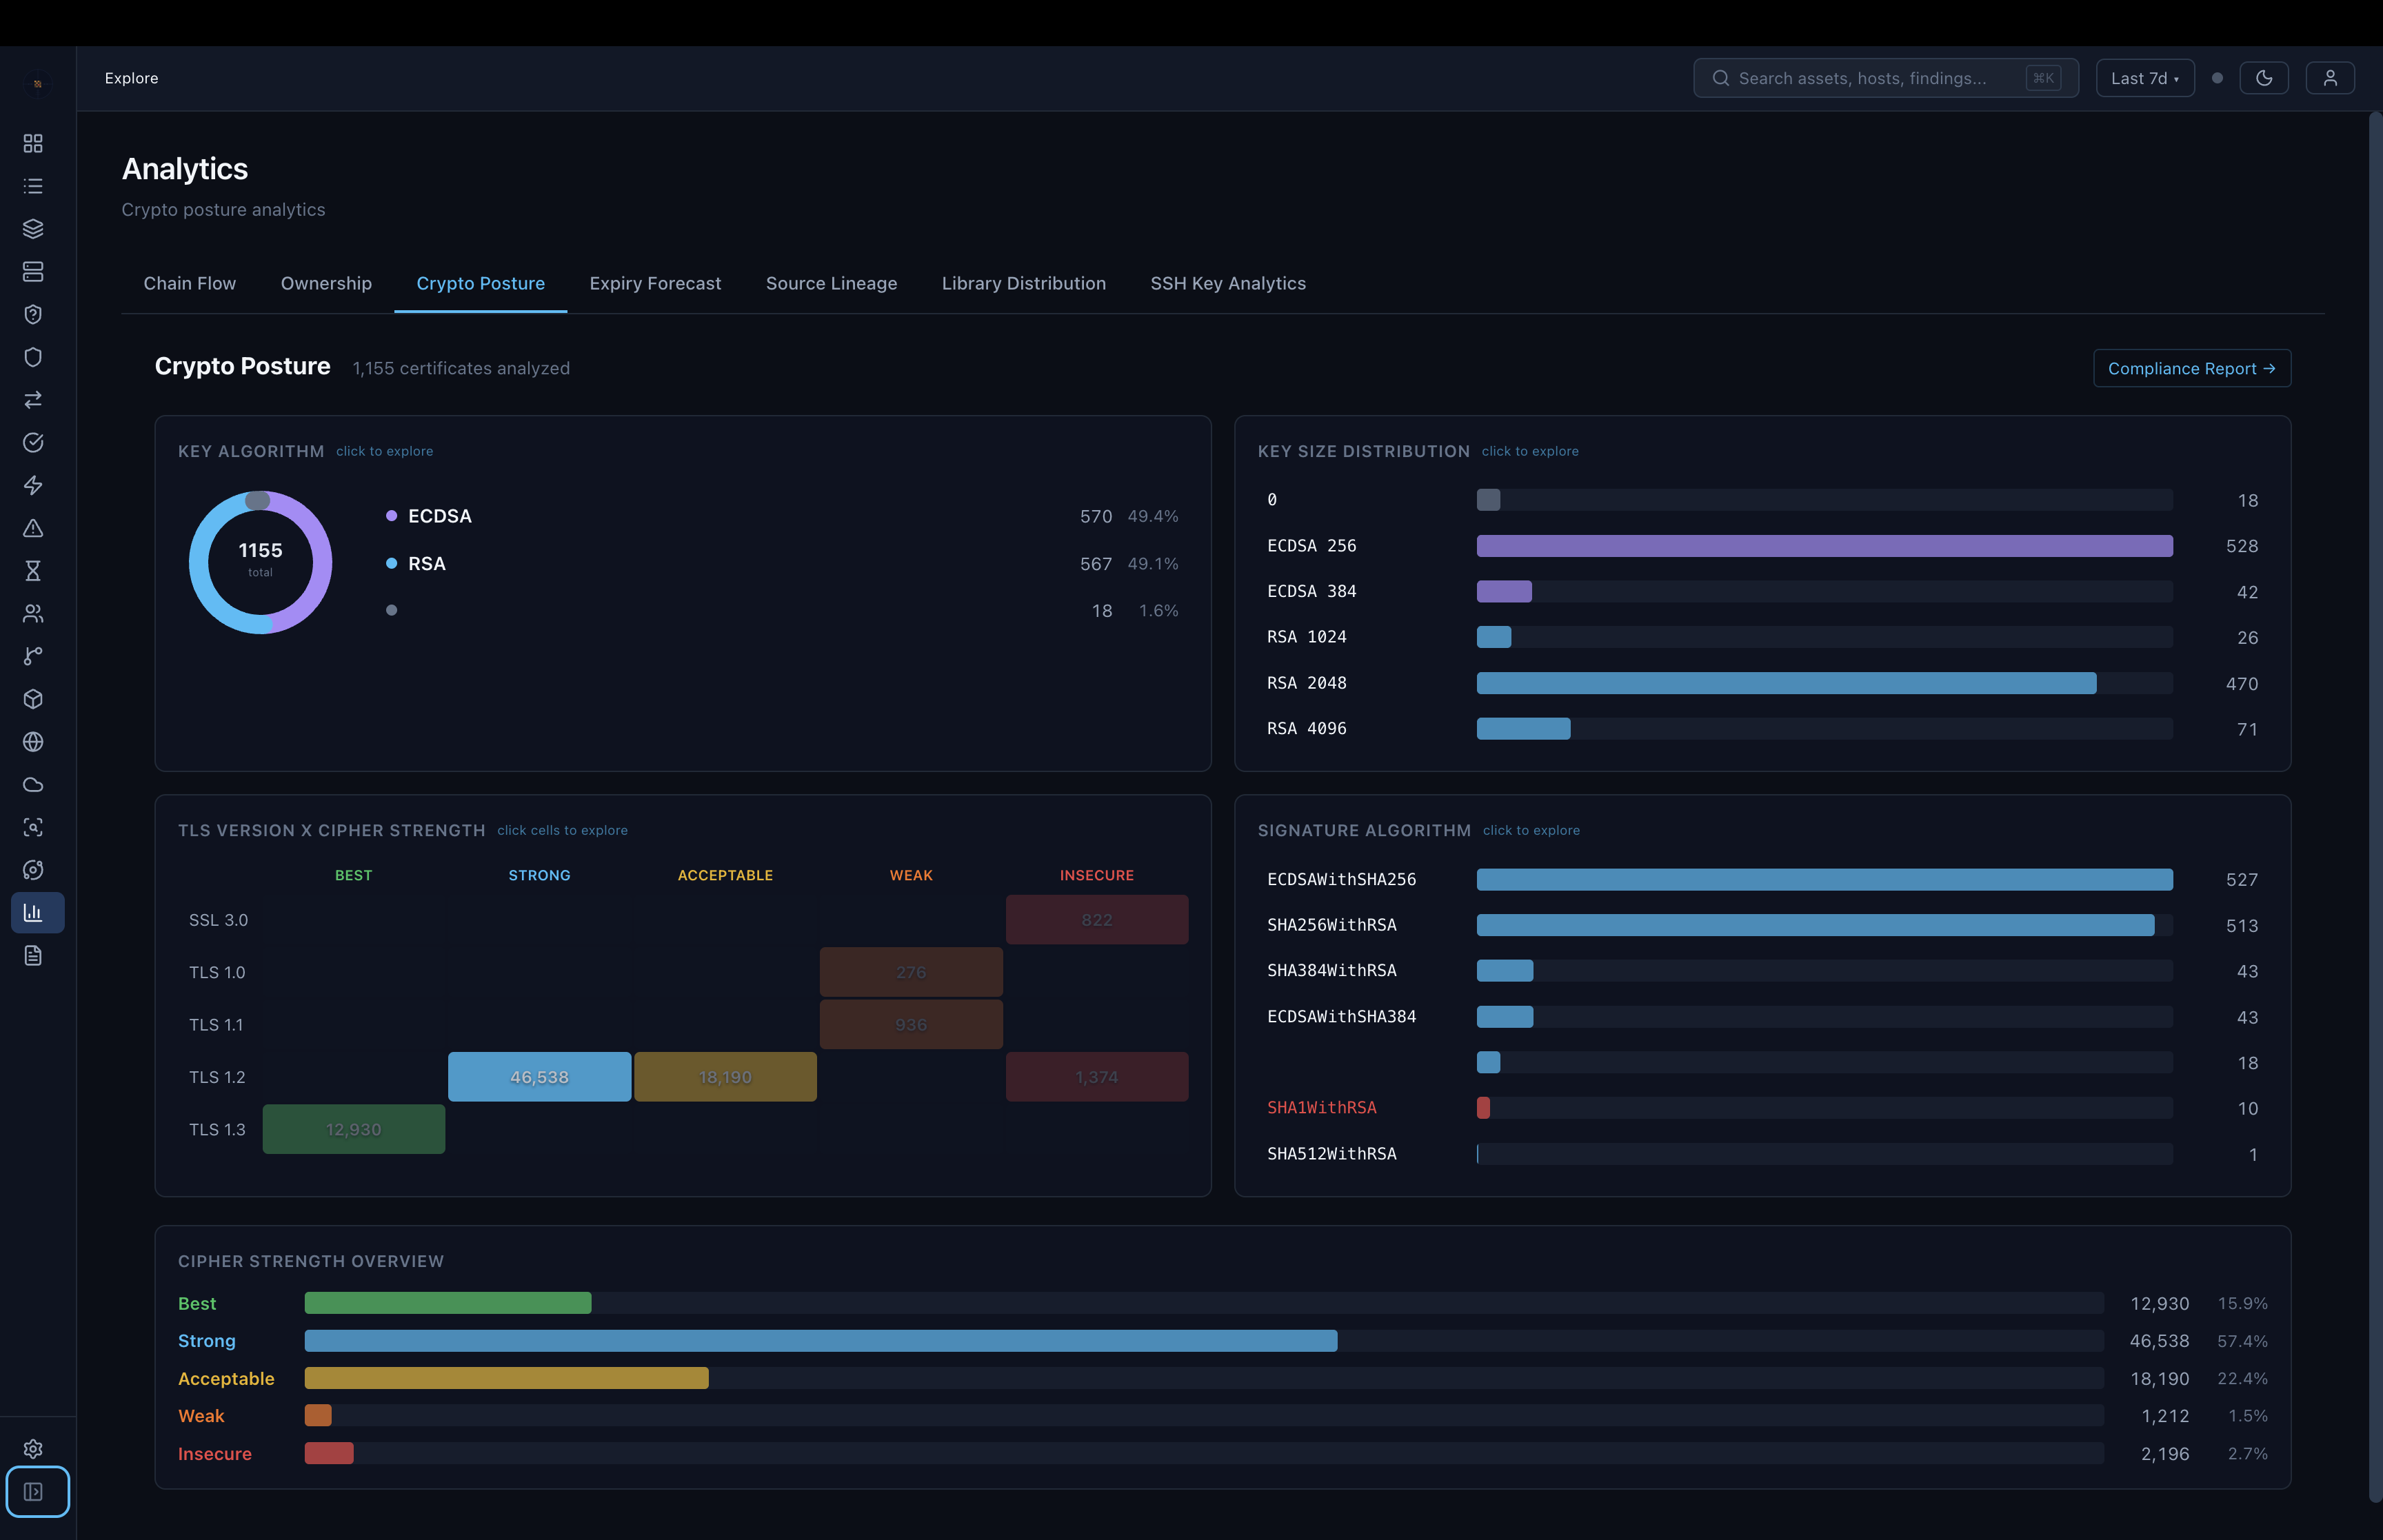
Task: Click the Strong cipher strength bar
Action: tap(820, 1341)
